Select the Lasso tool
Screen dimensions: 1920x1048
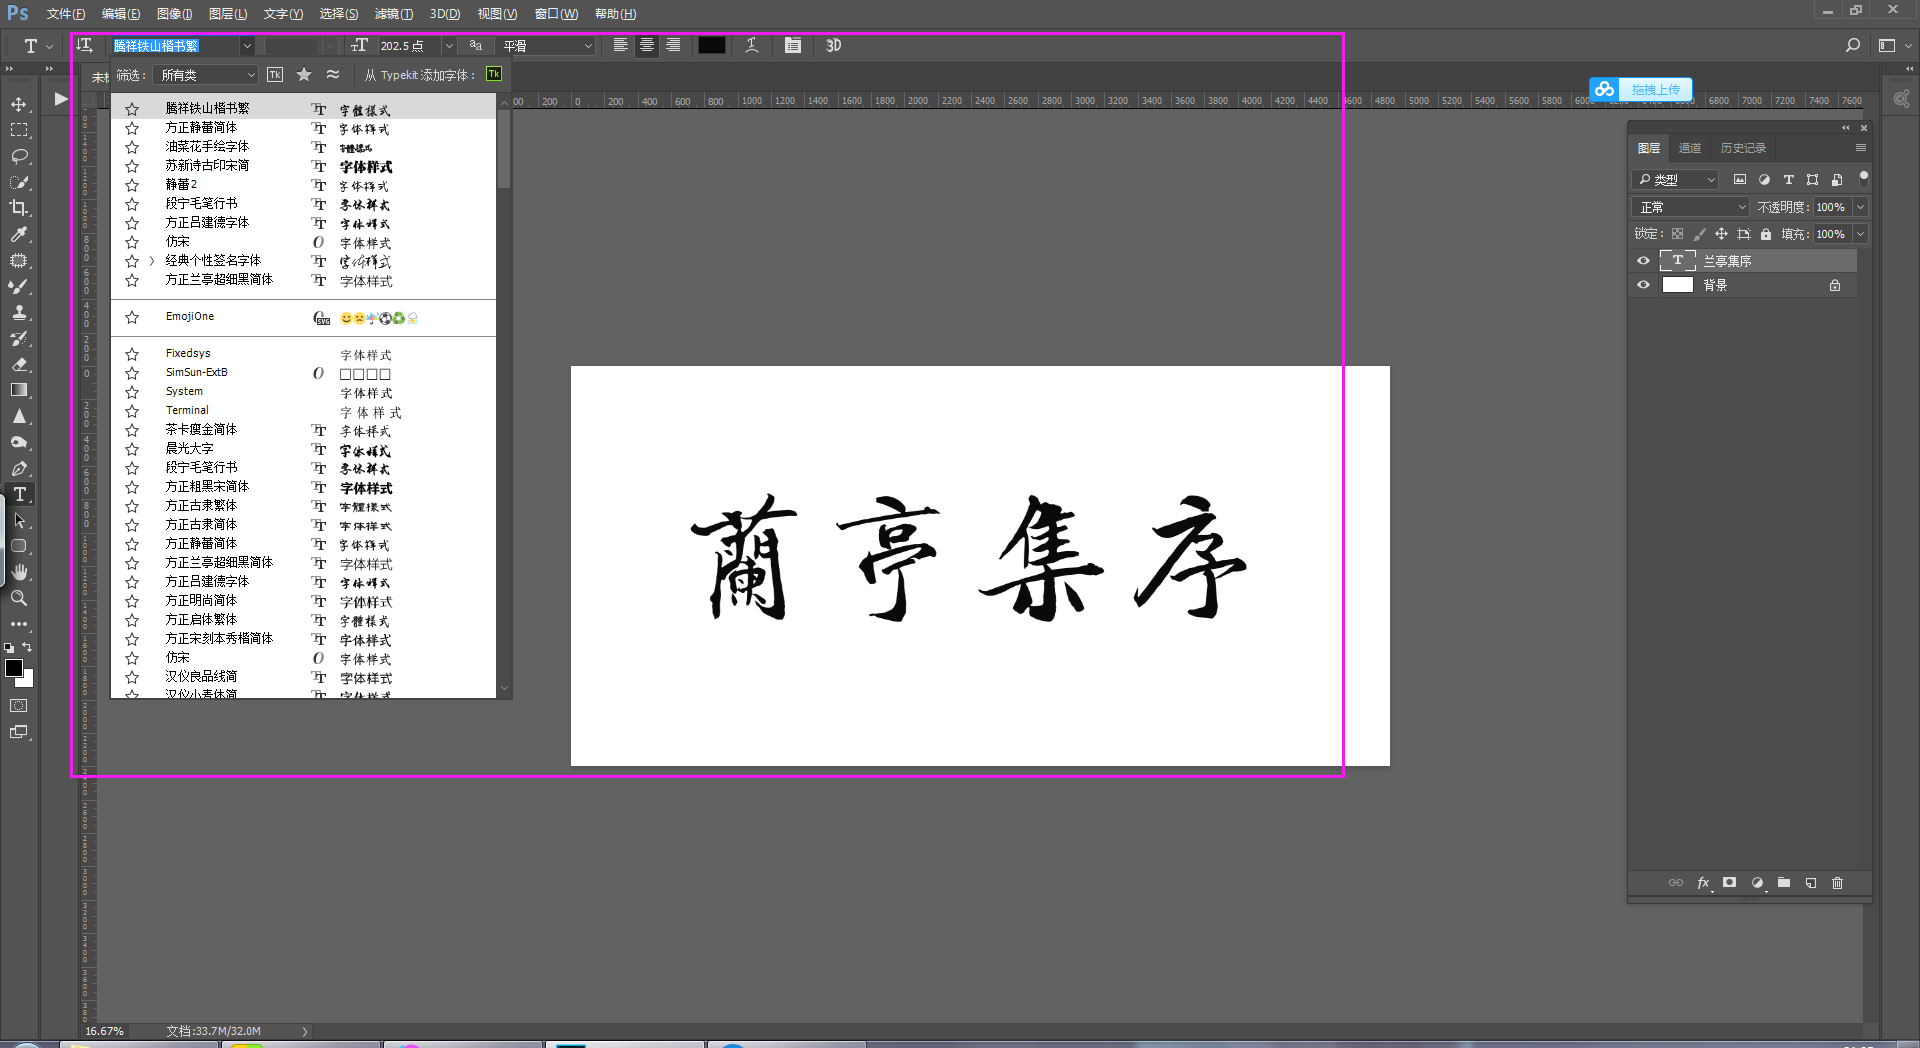[19, 156]
